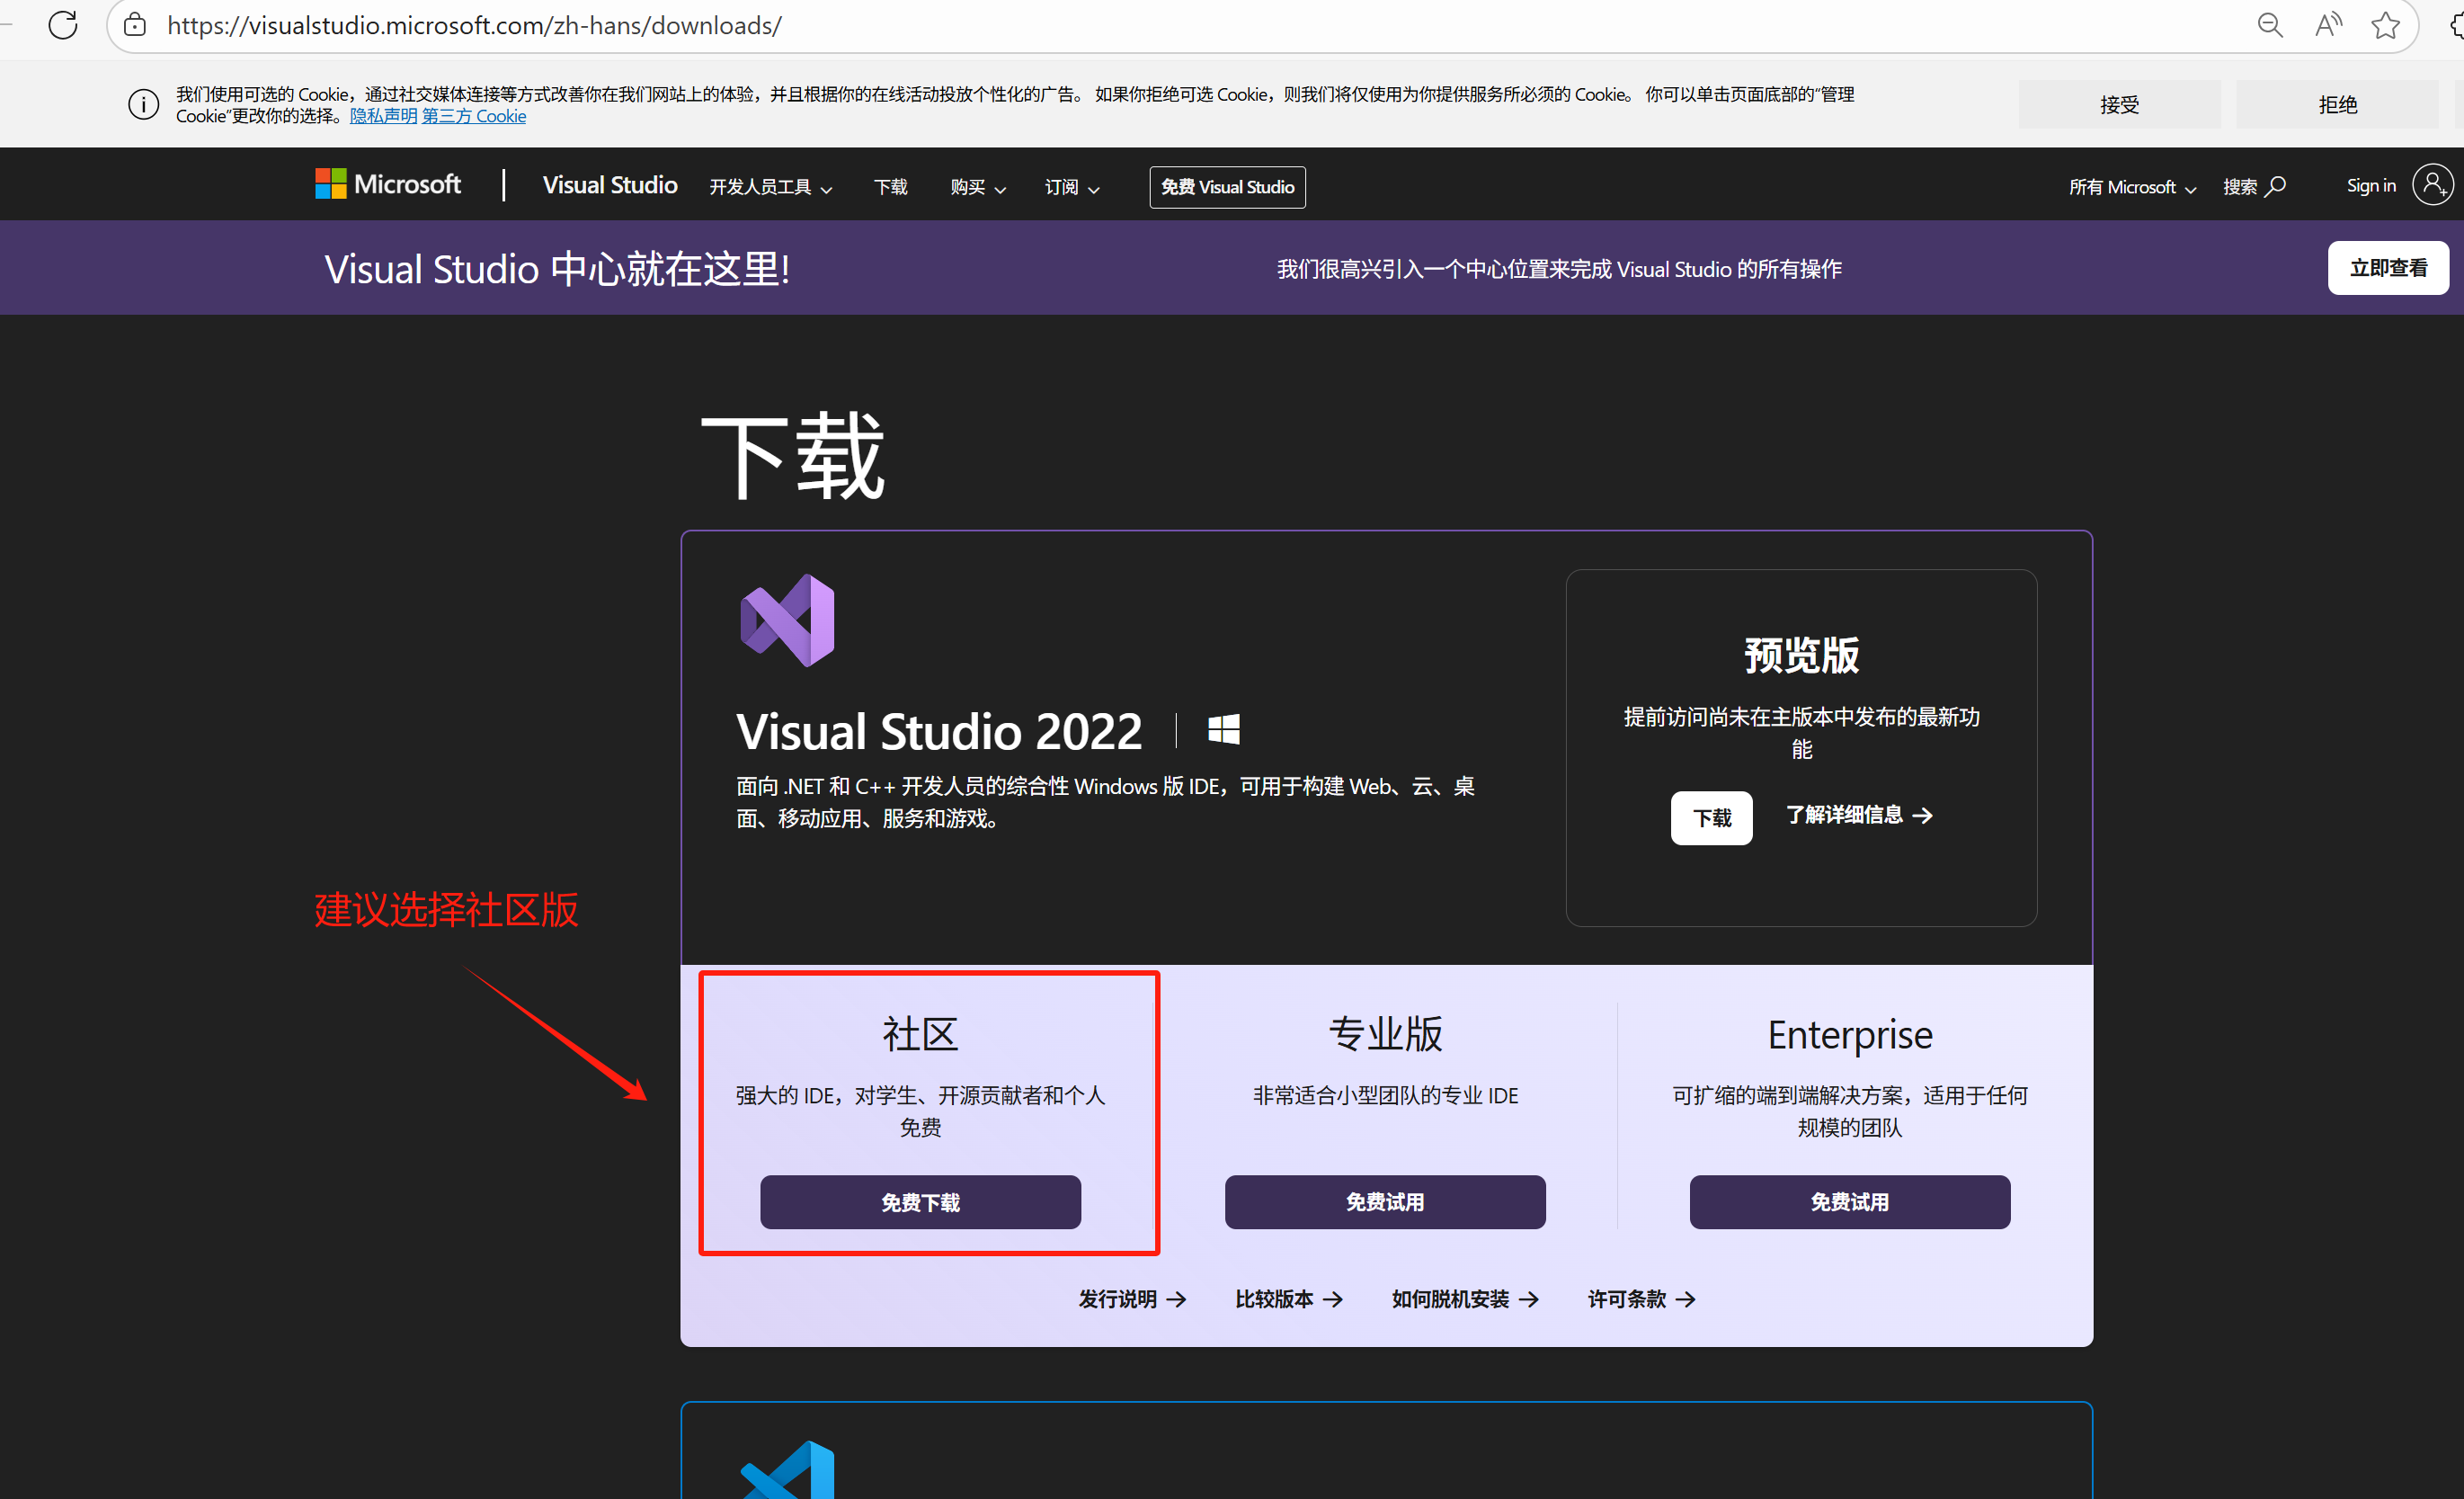Expand the 开发人员工具 dropdown

[770, 187]
